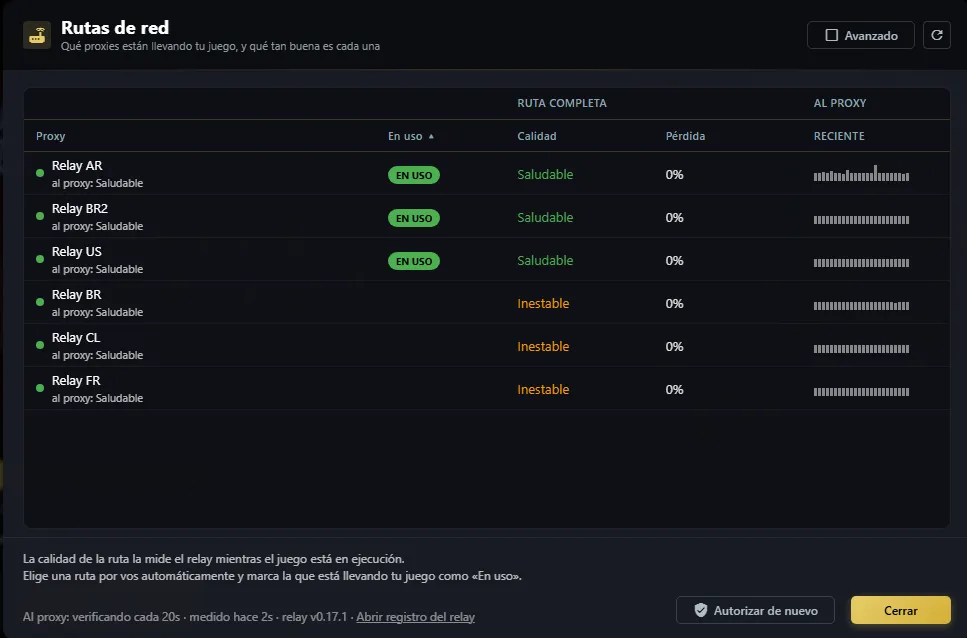Close the dialog with Cerrar button
This screenshot has width=967, height=638.
pos(900,610)
